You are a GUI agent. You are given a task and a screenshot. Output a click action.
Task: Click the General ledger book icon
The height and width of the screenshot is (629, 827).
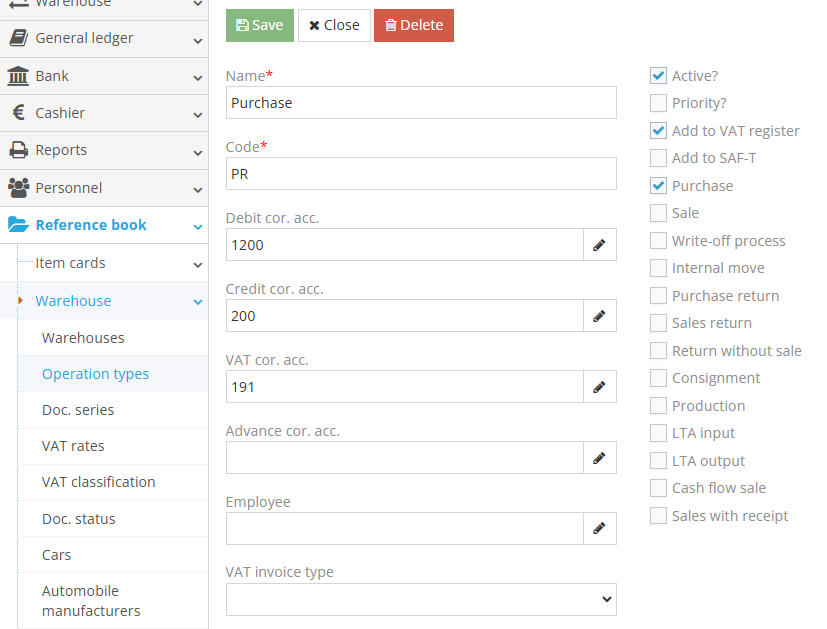(18, 38)
